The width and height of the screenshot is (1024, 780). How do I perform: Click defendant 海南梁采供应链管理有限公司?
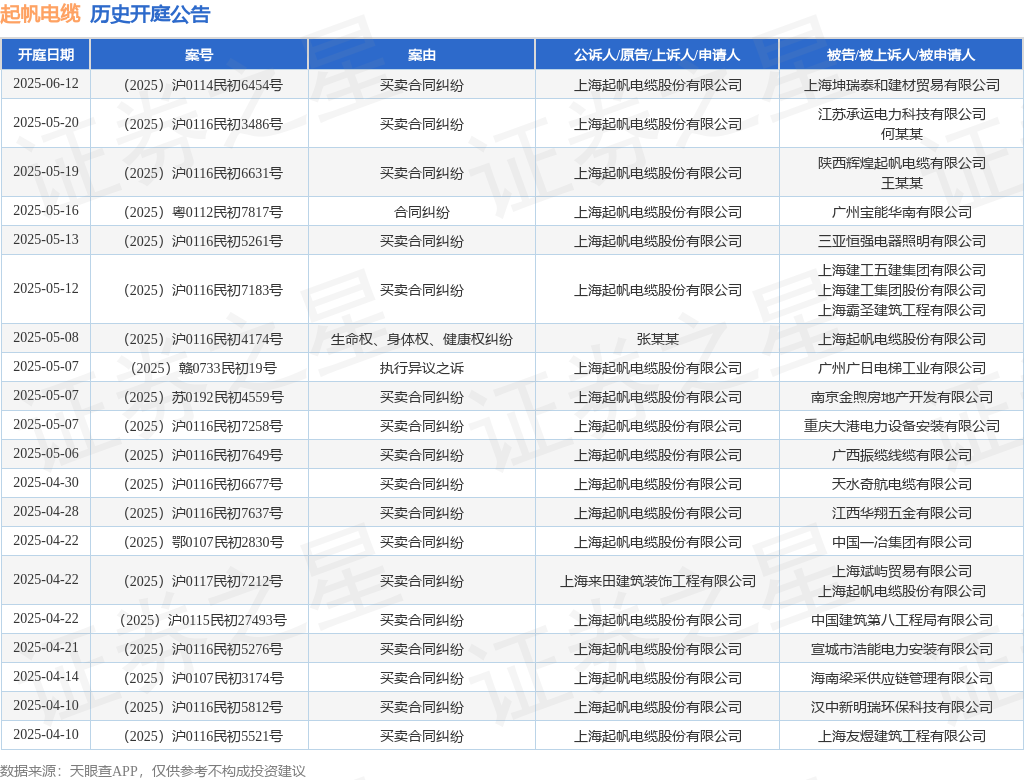[x=901, y=678]
